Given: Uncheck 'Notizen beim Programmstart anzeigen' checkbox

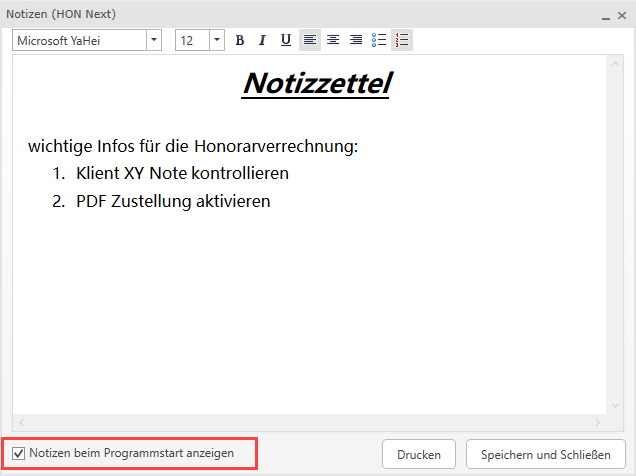Looking at the screenshot, I should pyautogui.click(x=20, y=453).
